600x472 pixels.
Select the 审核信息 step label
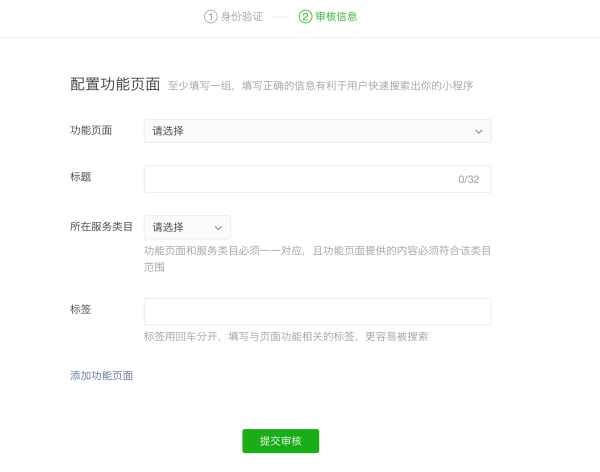[x=336, y=17]
